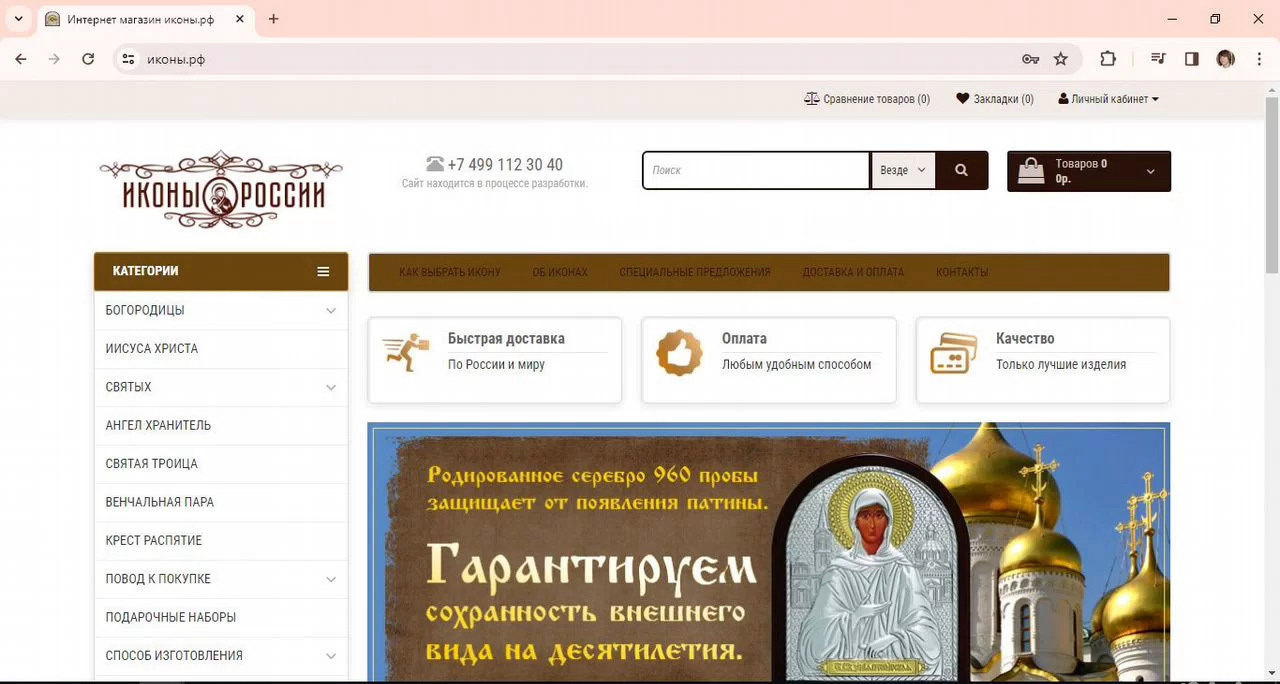Click the Категории header label
The image size is (1280, 684).
(x=146, y=271)
